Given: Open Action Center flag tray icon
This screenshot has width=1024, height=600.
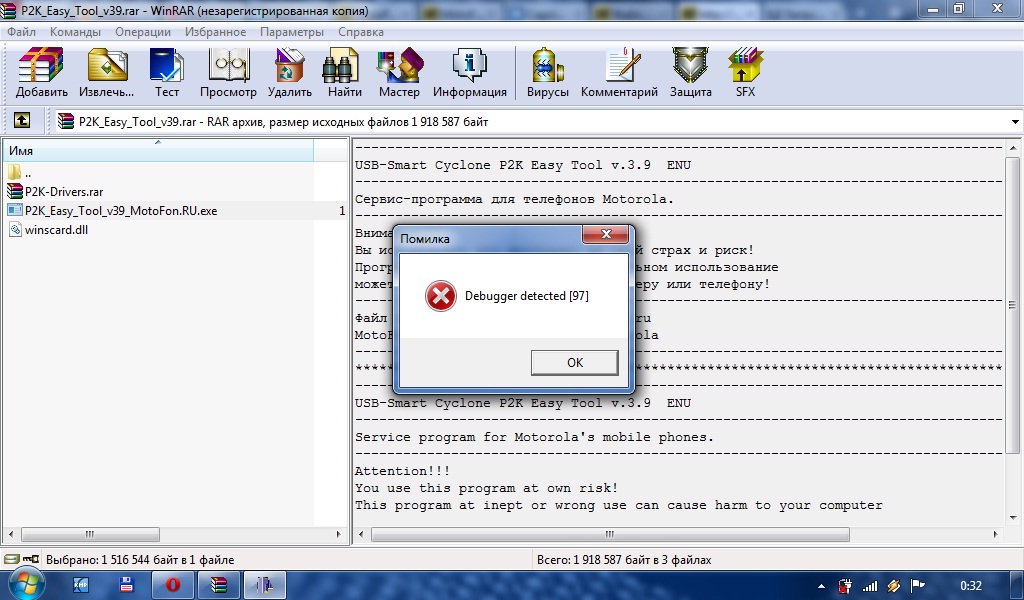Looking at the screenshot, I should 918,586.
